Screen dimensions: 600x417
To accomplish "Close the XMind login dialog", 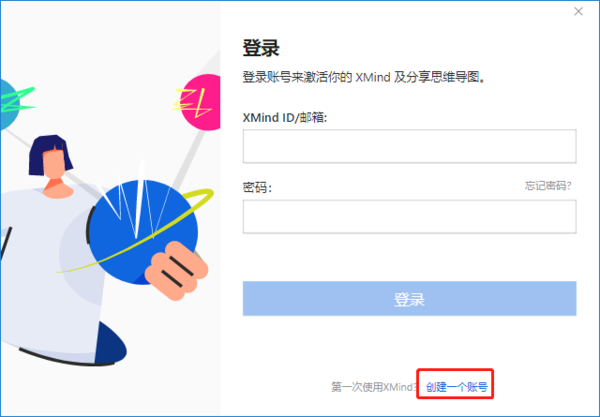I will point(578,11).
